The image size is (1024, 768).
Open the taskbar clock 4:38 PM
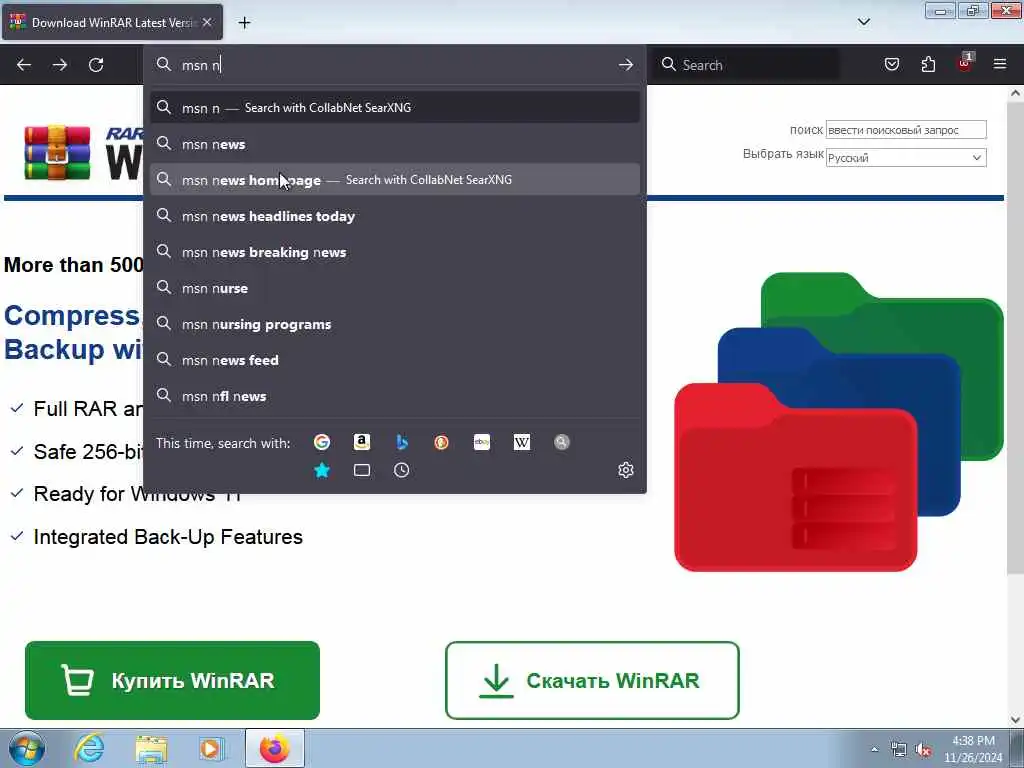click(973, 749)
